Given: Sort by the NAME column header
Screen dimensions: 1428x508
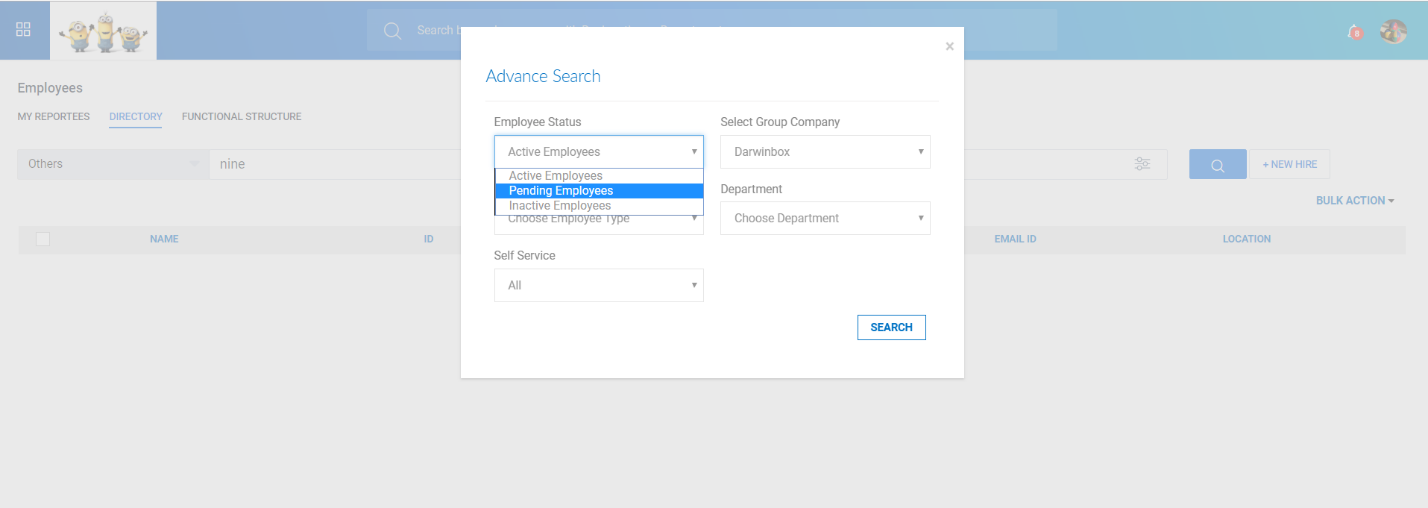Looking at the screenshot, I should pos(164,240).
